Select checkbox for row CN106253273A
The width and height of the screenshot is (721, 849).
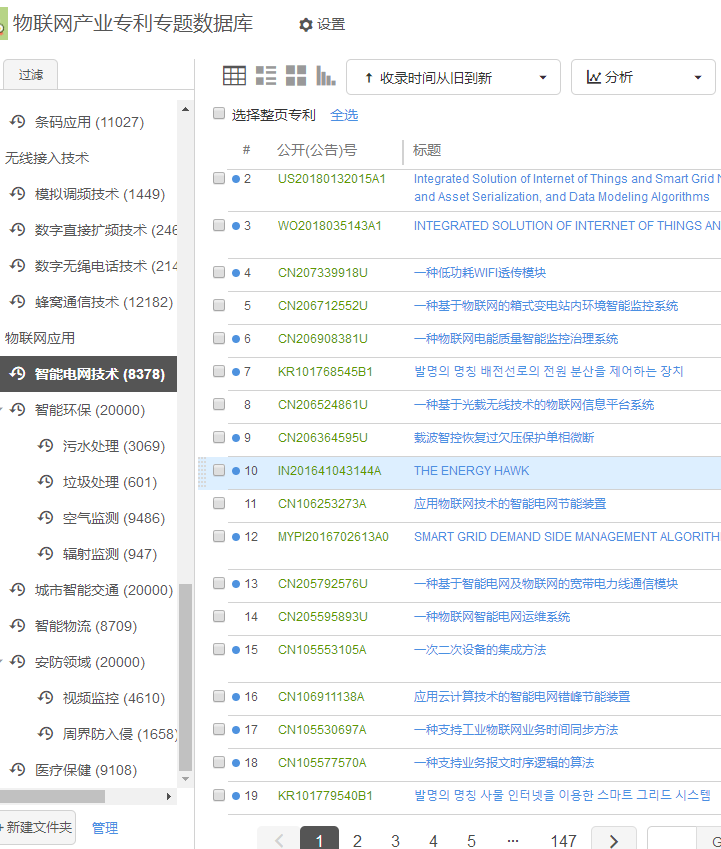point(219,503)
